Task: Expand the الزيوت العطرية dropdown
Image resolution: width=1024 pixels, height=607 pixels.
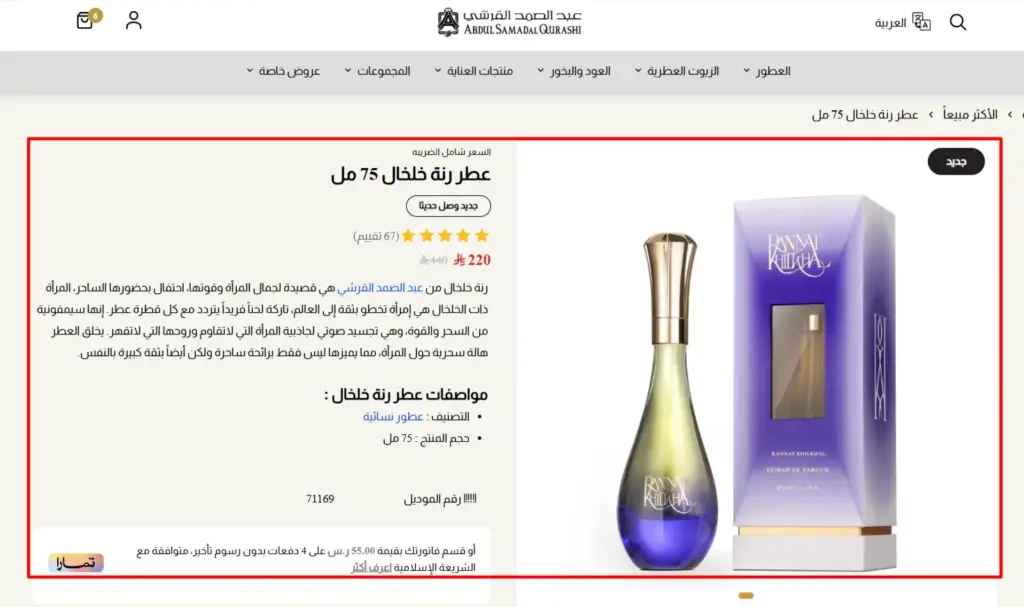Action: pyautogui.click(x=677, y=71)
